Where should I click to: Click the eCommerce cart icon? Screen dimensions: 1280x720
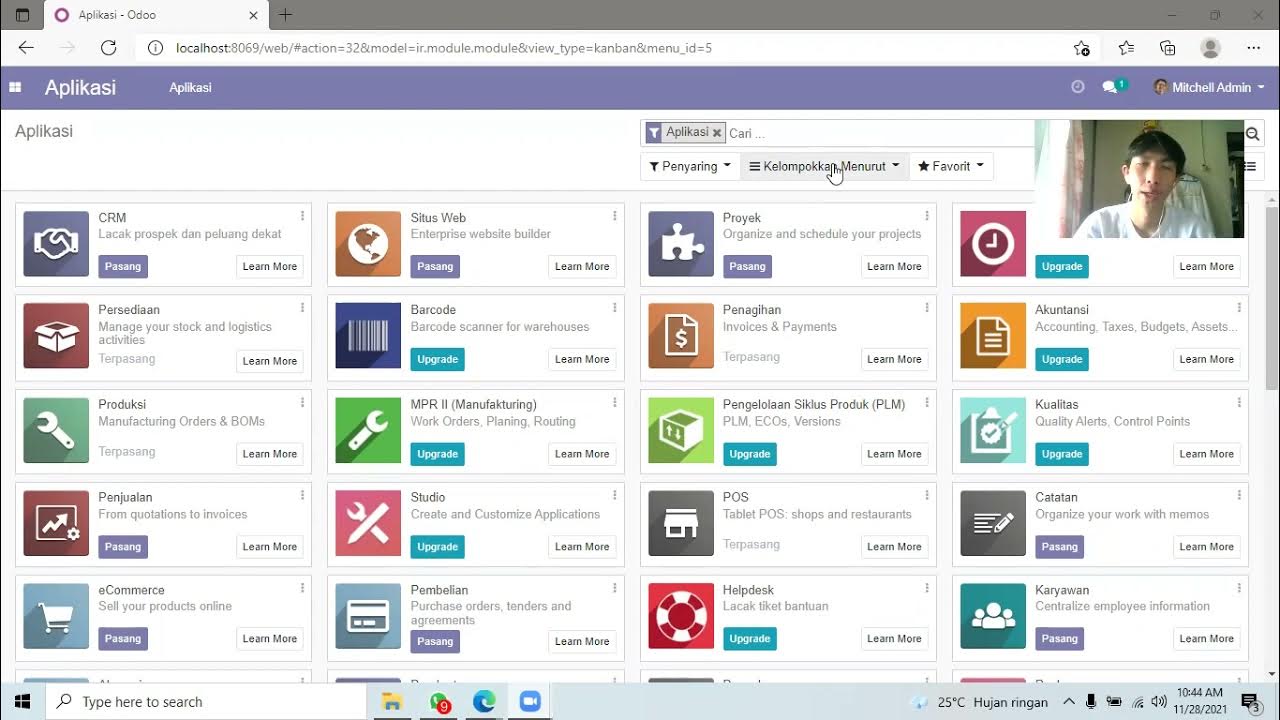coord(56,616)
